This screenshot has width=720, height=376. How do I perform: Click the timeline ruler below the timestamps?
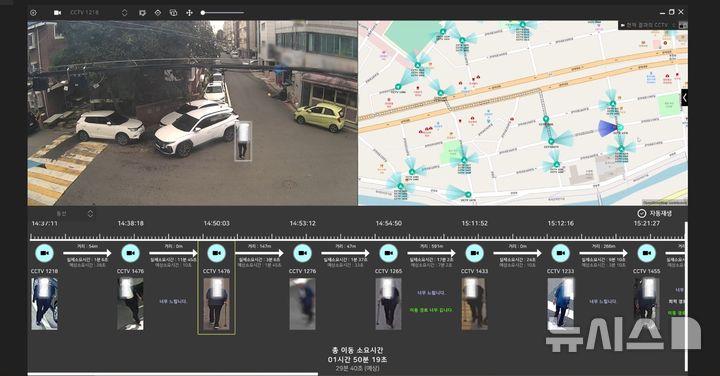coord(357,238)
